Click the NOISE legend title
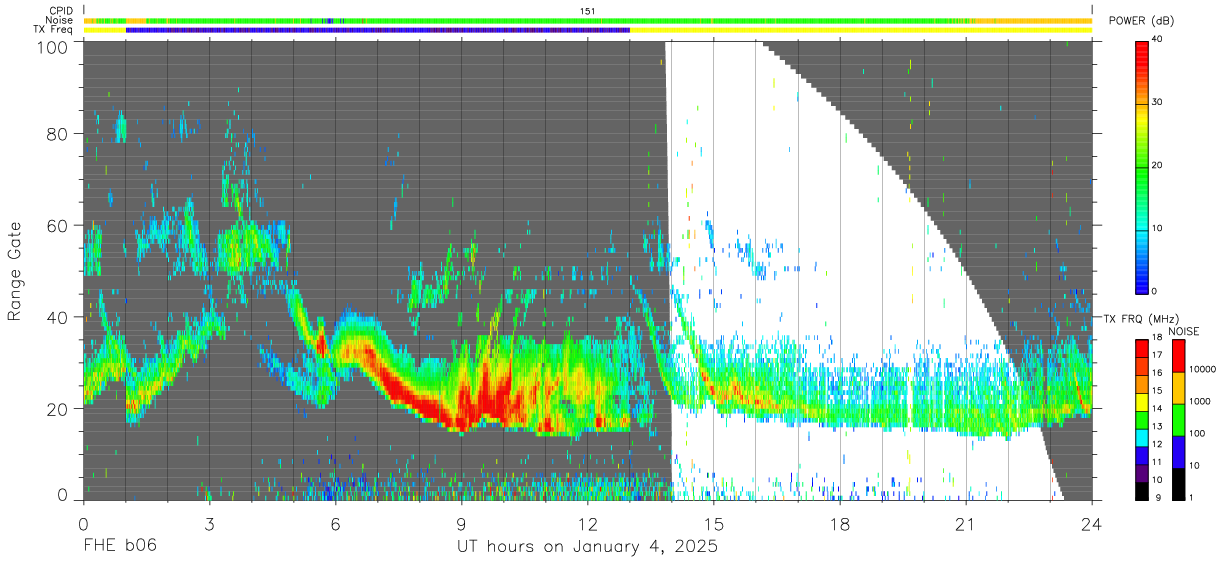The height and width of the screenshot is (567, 1228). [x=1183, y=331]
